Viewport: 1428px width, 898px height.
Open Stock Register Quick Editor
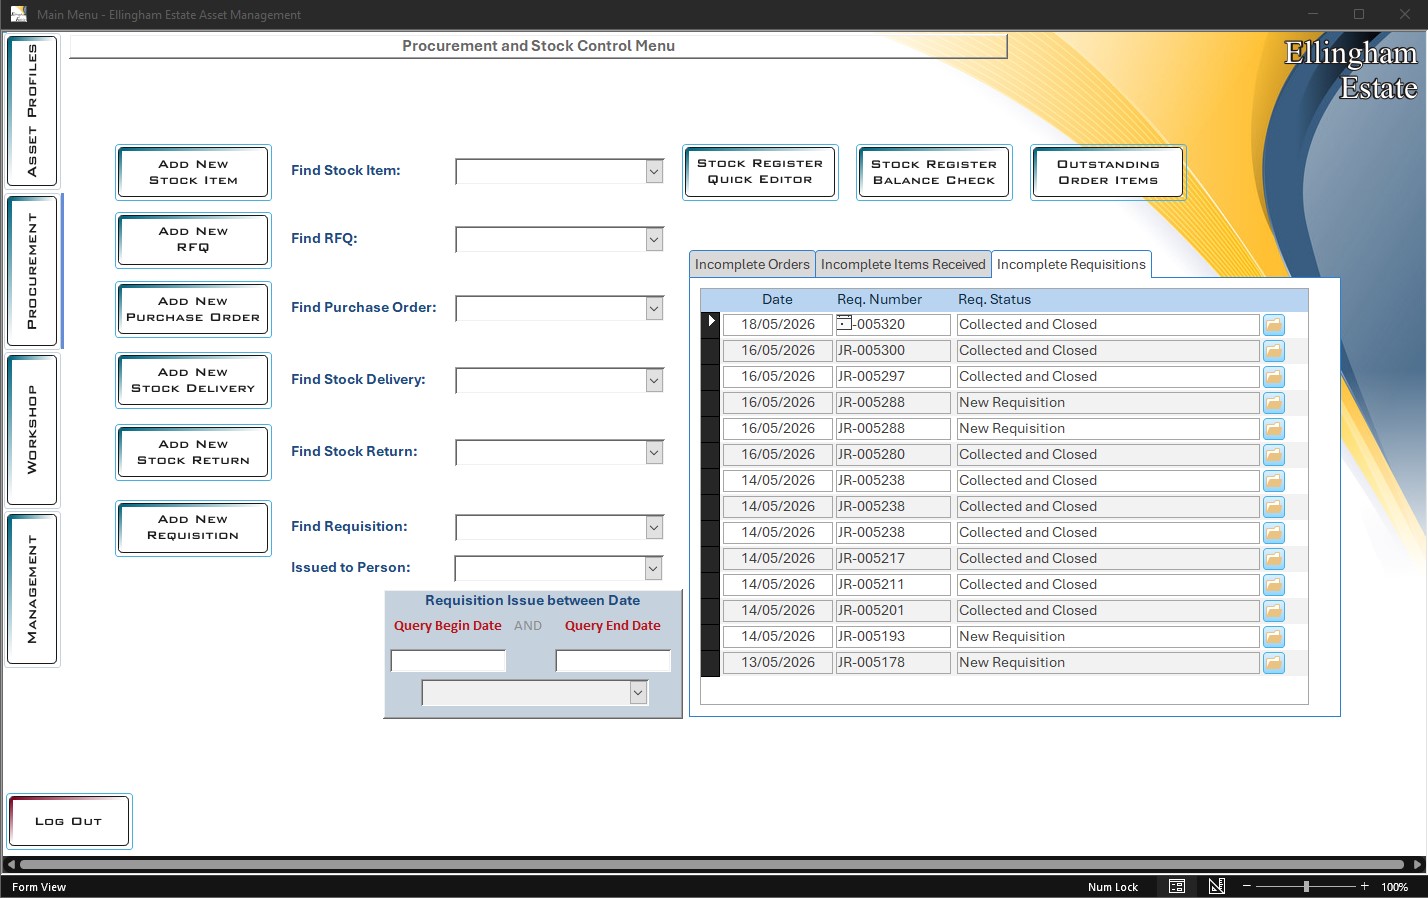[760, 172]
